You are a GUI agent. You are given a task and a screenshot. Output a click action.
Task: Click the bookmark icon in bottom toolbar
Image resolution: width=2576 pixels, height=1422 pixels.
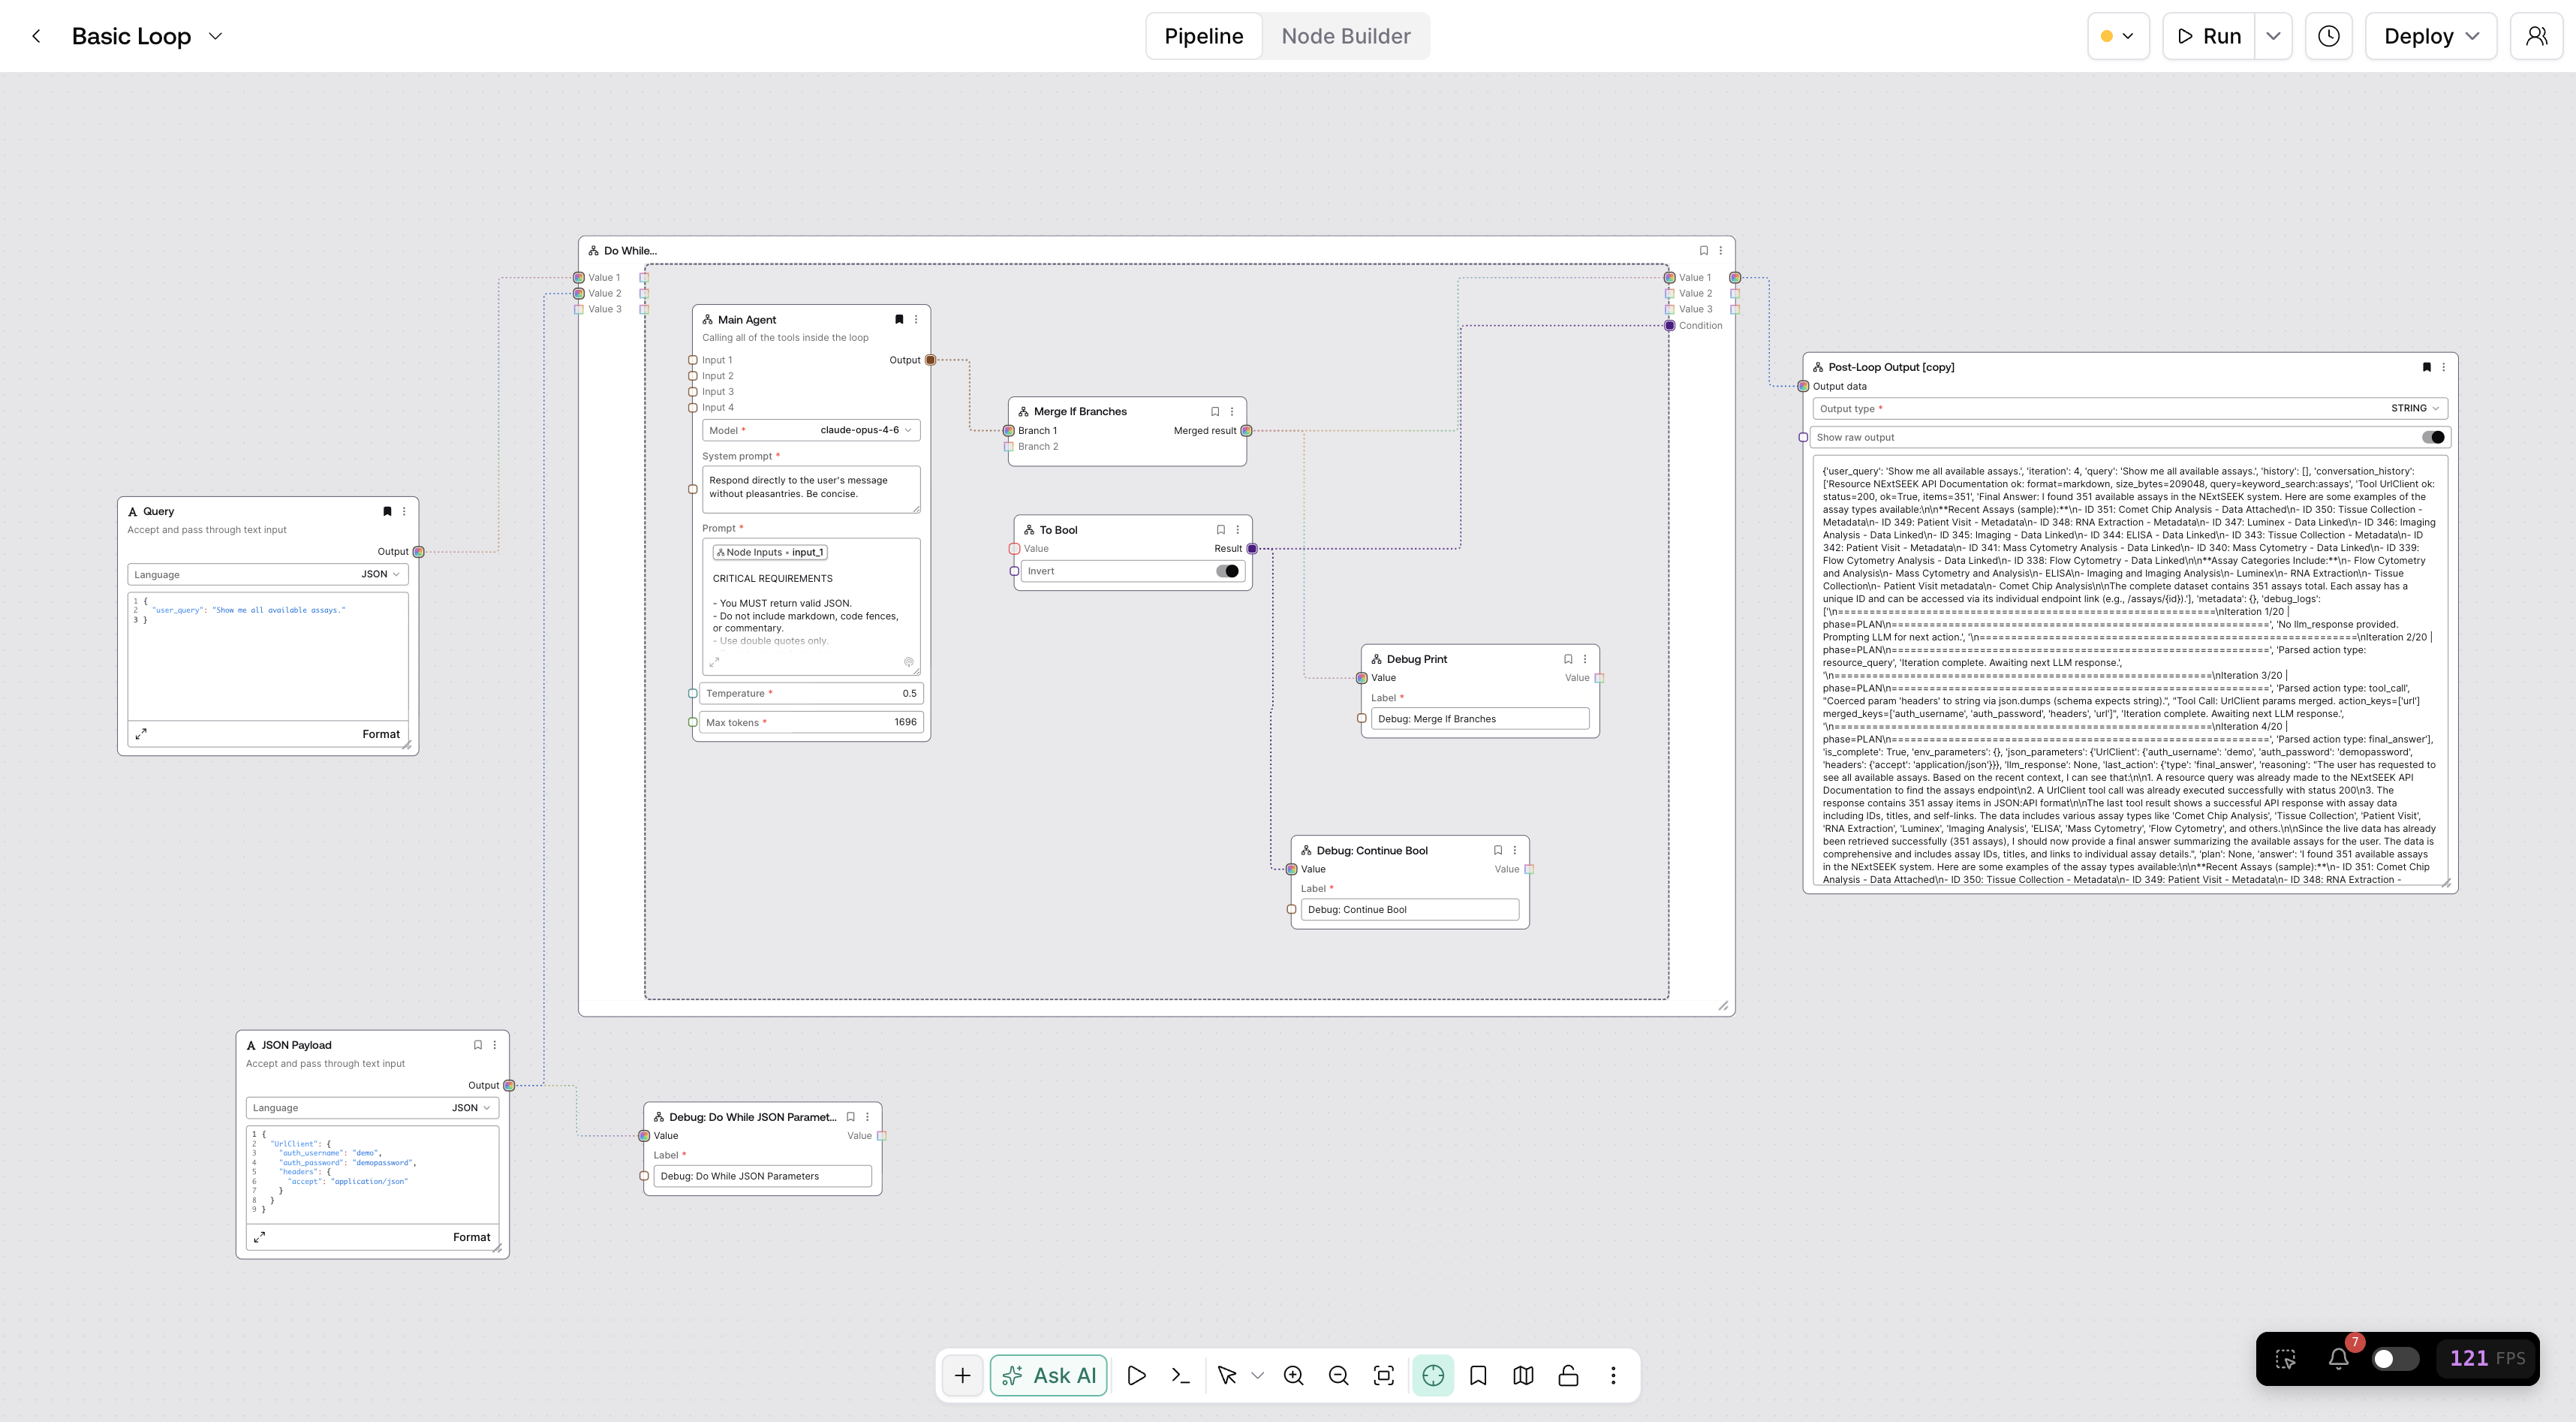[x=1478, y=1375]
